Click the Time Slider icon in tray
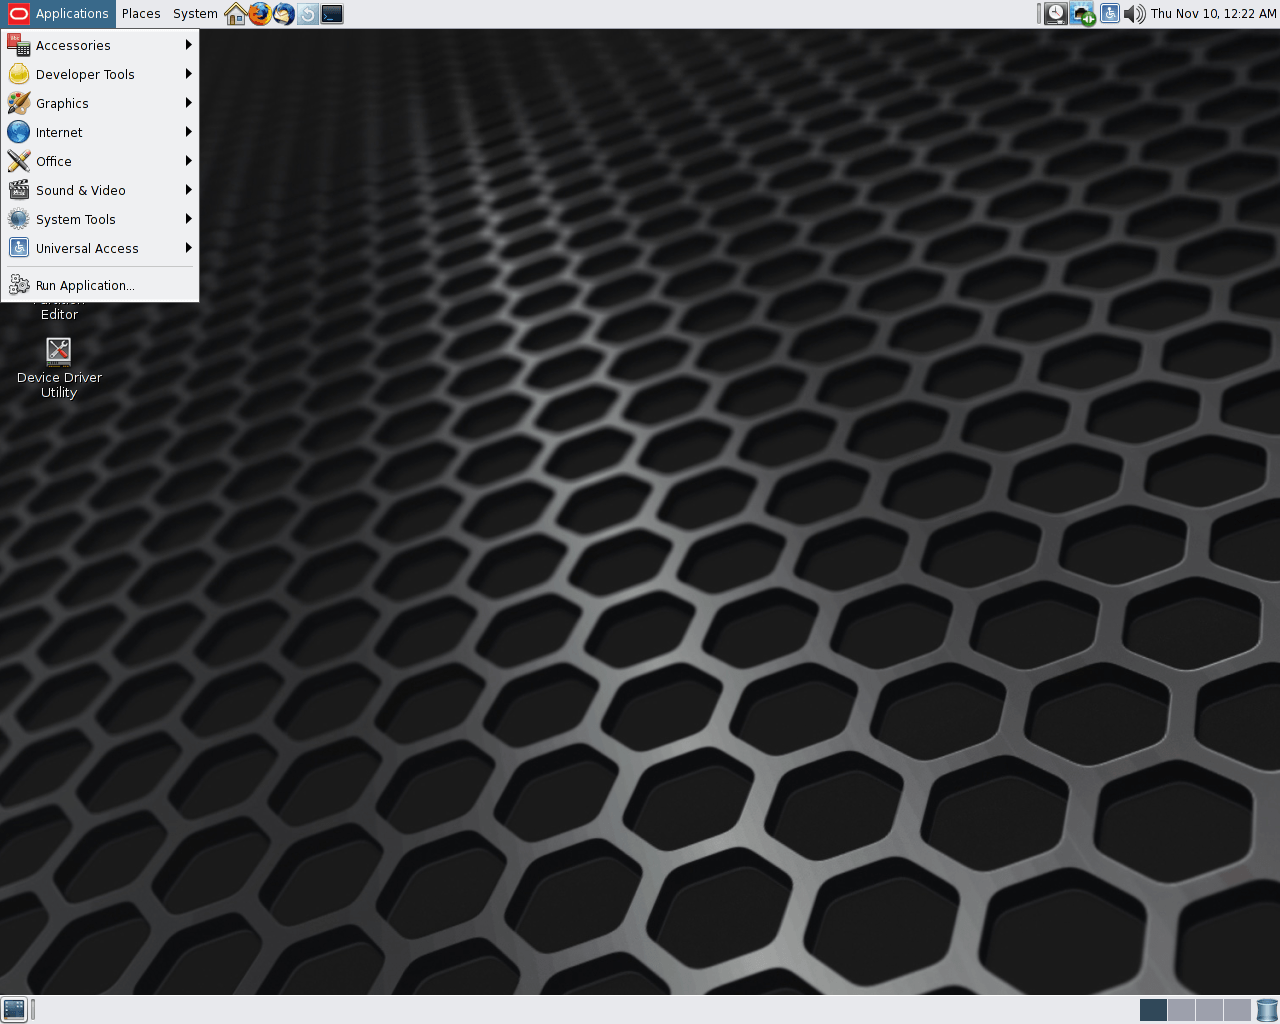Image resolution: width=1280 pixels, height=1024 pixels. (x=1056, y=14)
